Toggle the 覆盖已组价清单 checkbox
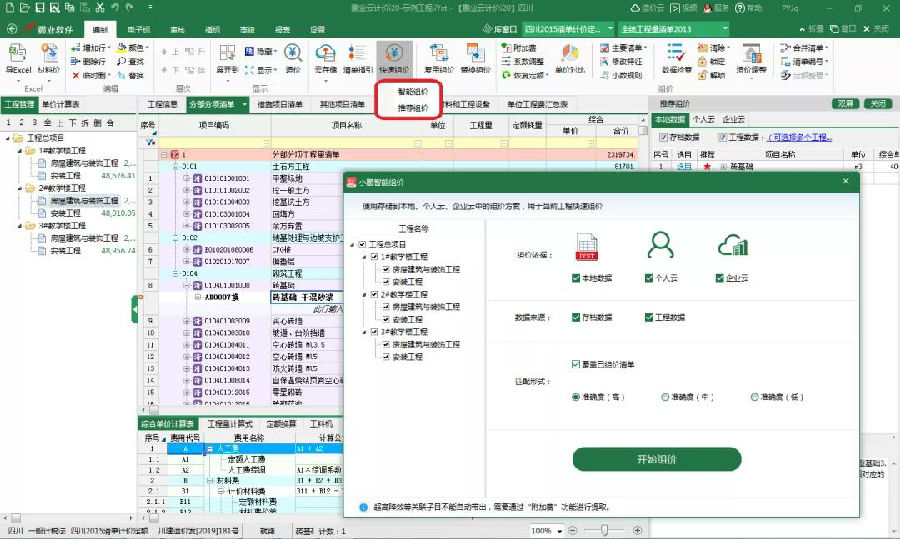This screenshot has height=539, width=900. click(x=577, y=364)
